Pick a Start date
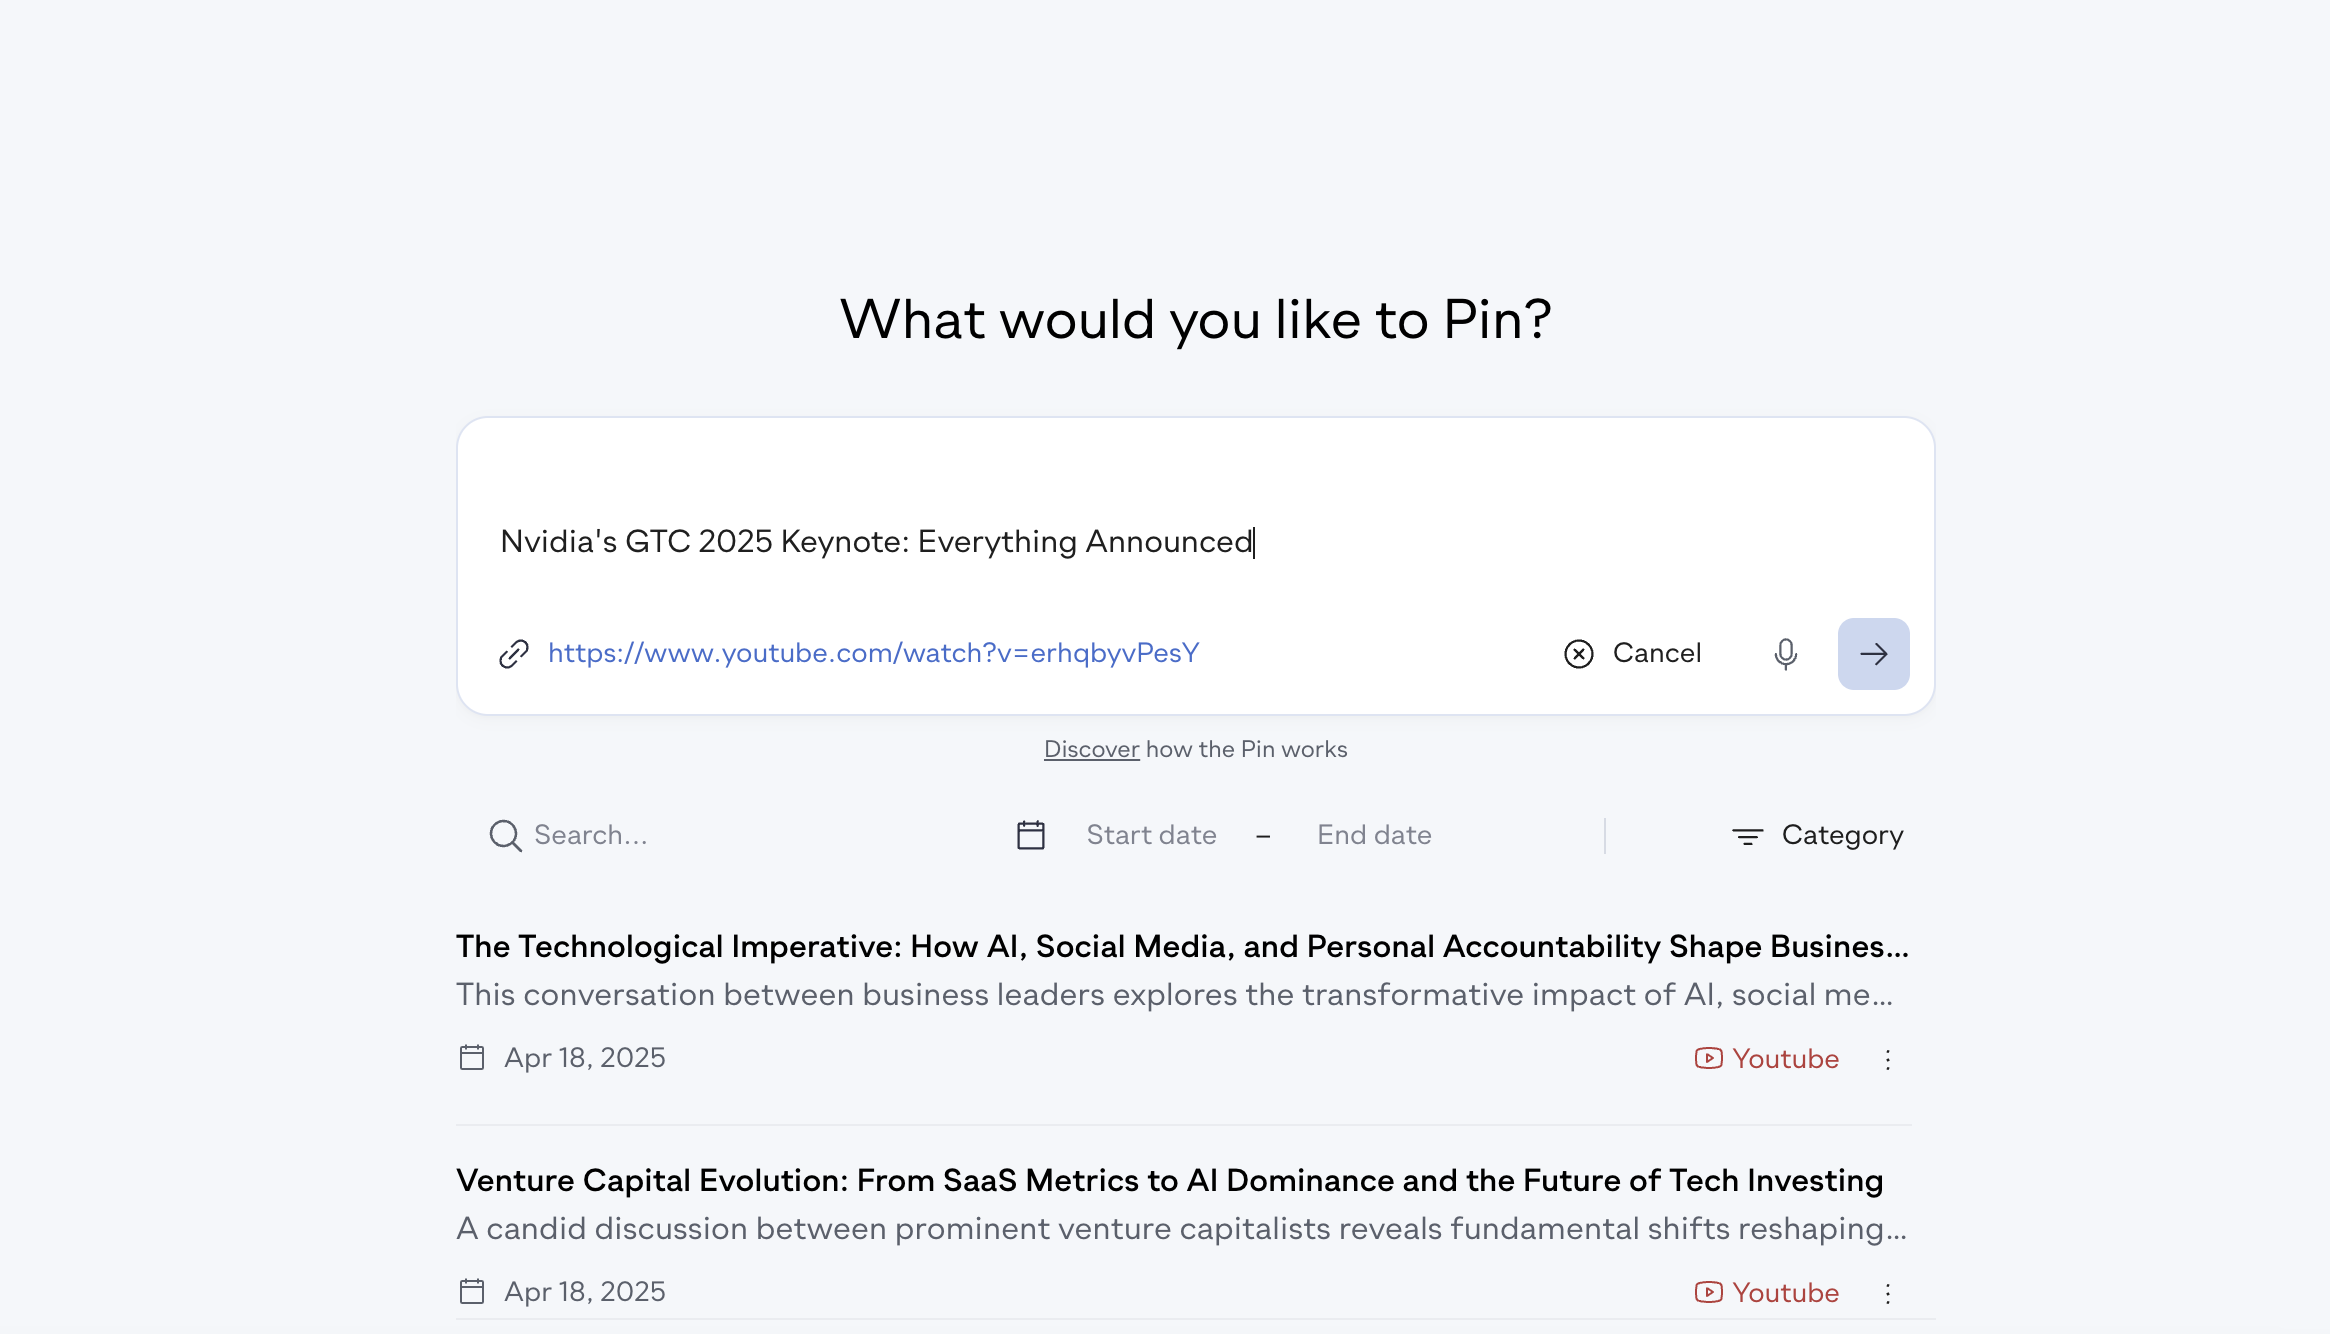 click(1151, 835)
